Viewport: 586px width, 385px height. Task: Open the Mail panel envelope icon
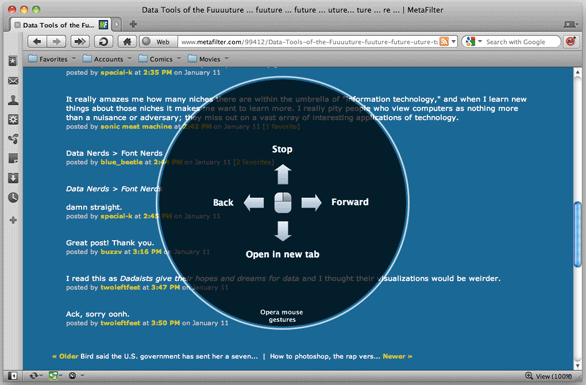click(x=13, y=81)
